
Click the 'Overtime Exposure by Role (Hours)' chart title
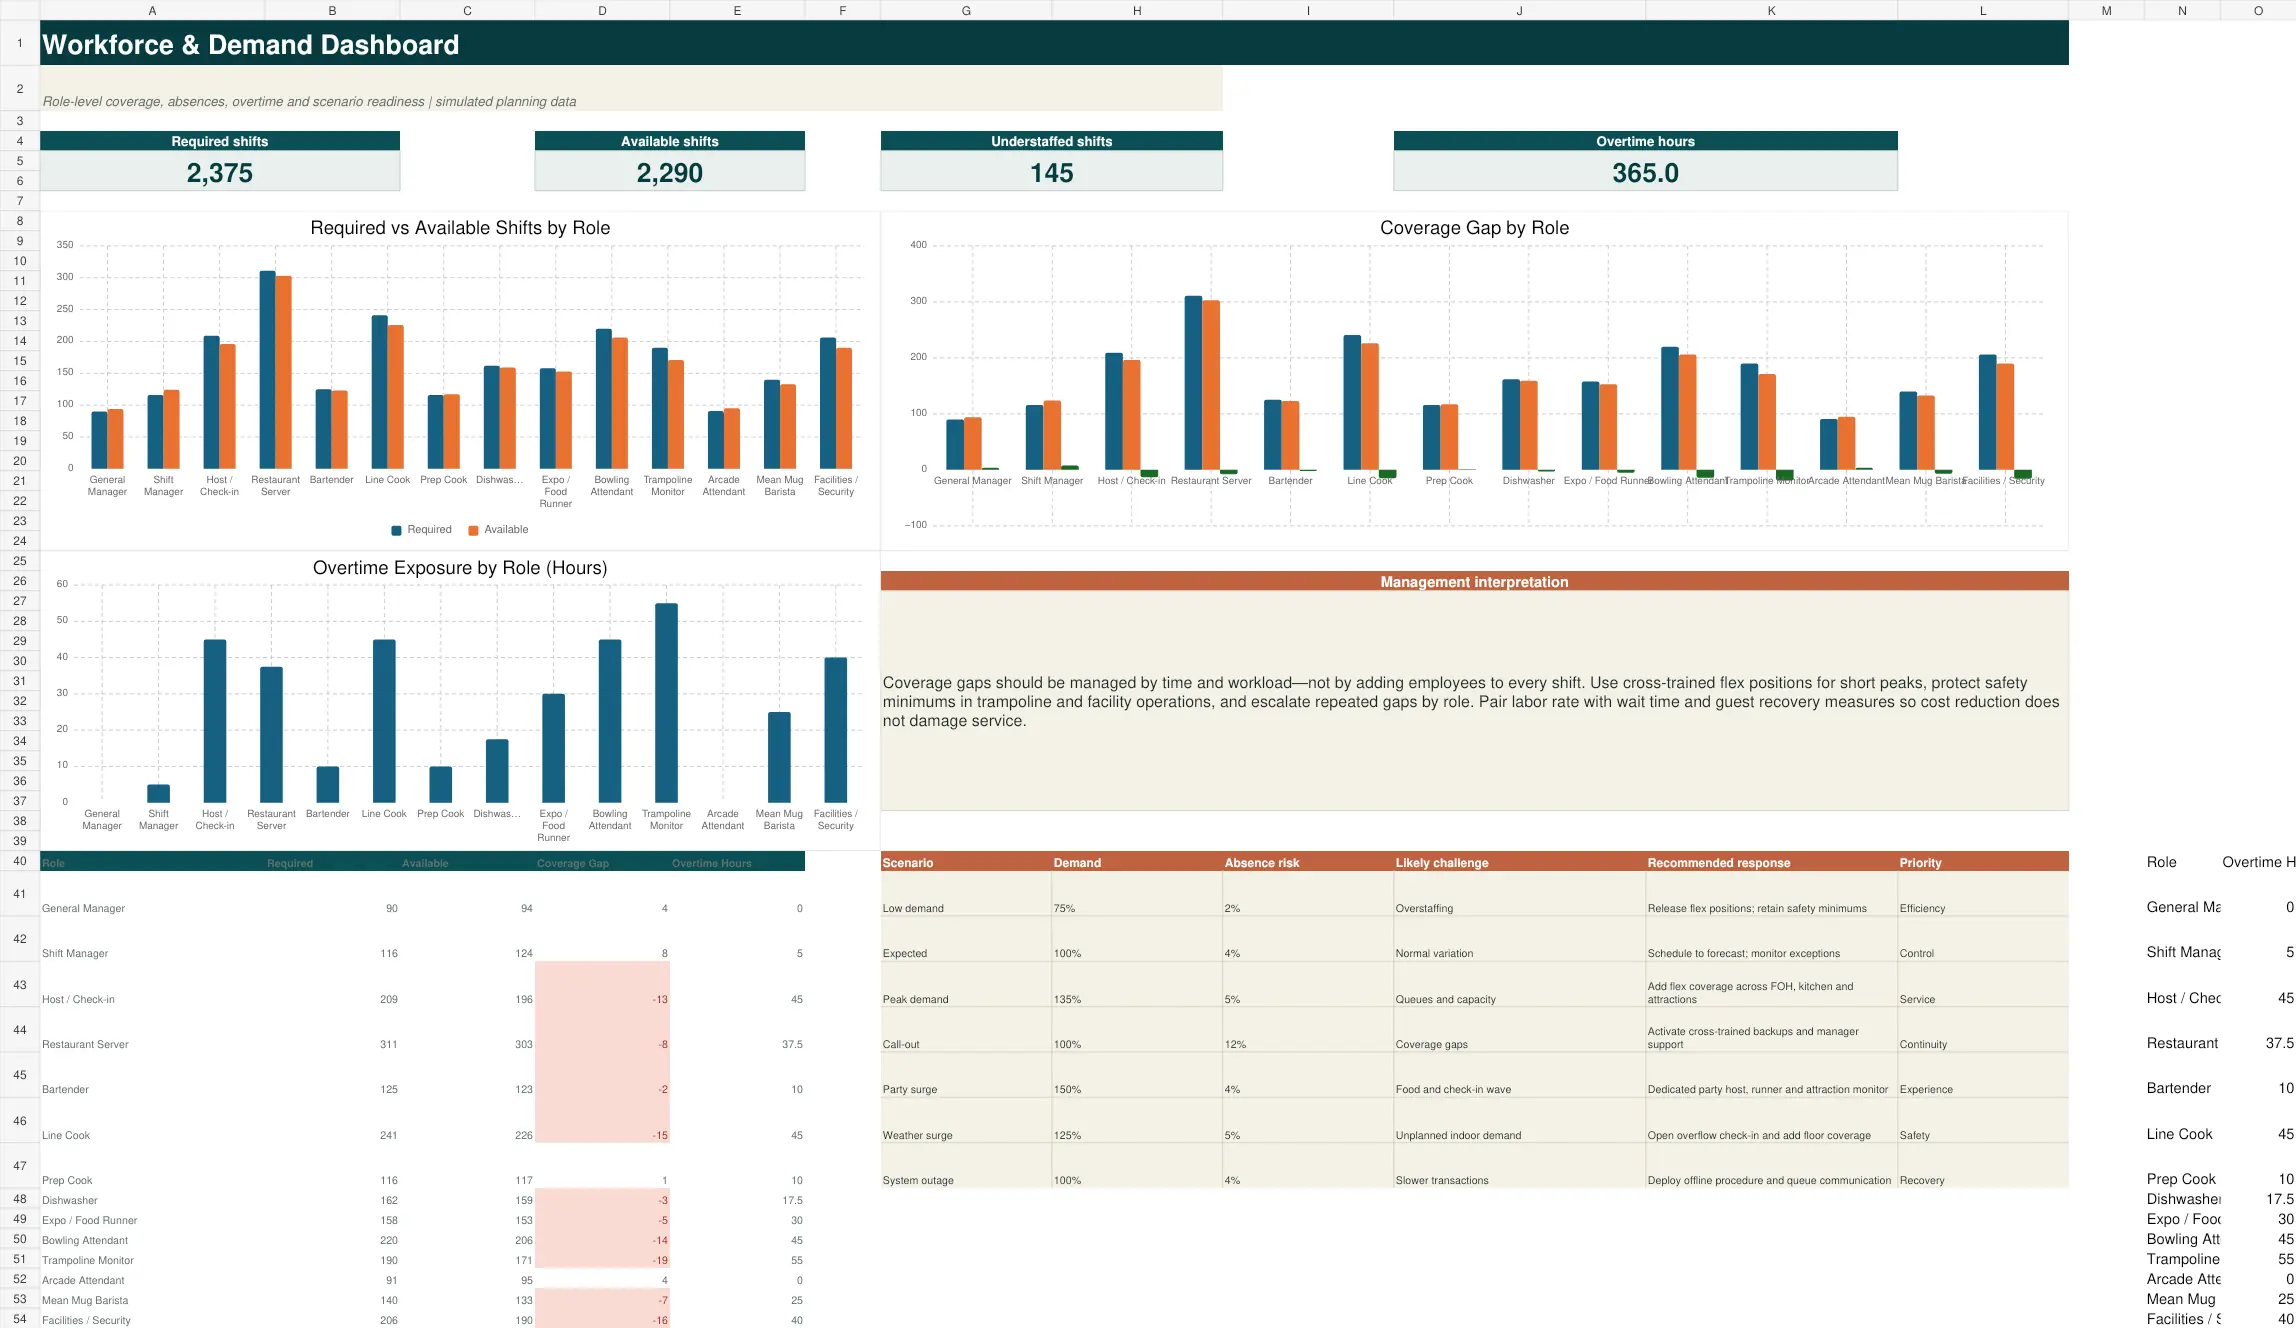pos(460,568)
